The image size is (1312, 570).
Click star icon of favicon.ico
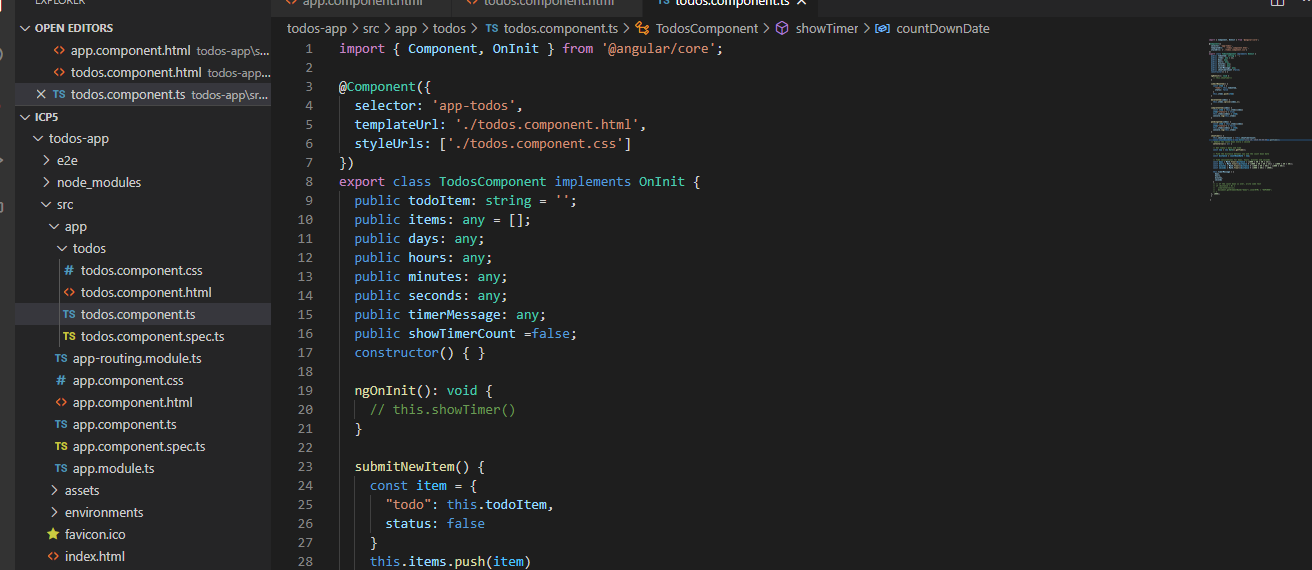click(53, 534)
